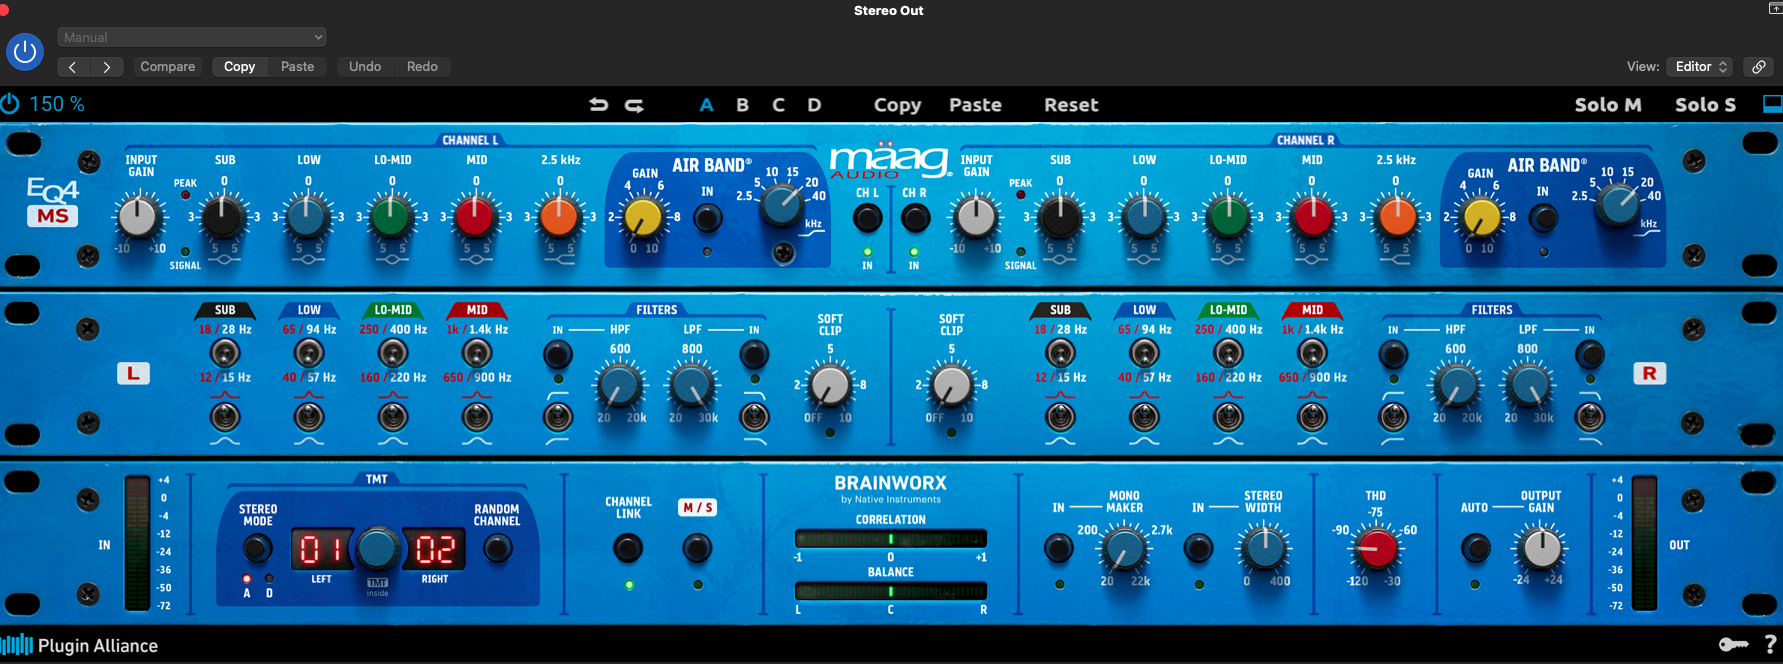Toggle Channel R Air Band IN button

(x=1543, y=217)
